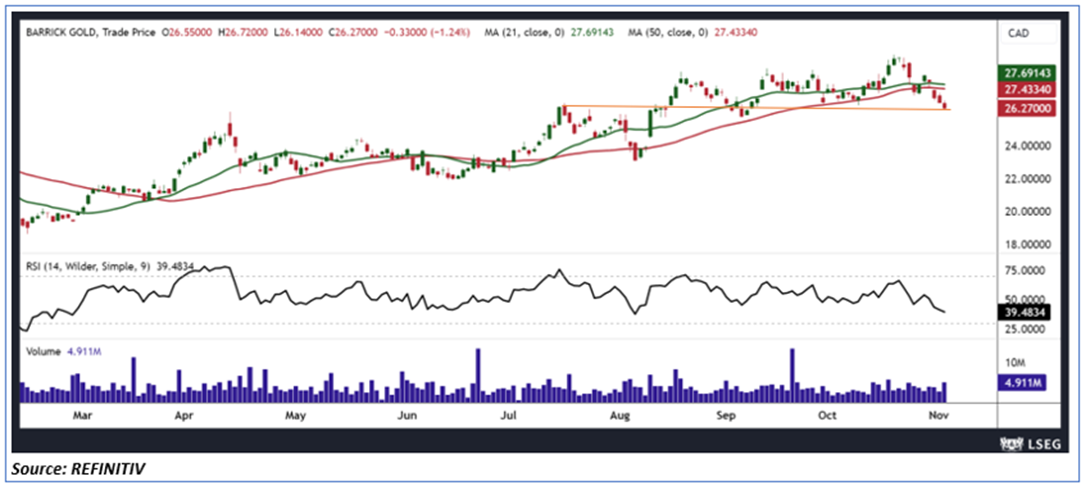This screenshot has width=1090, height=495.
Task: Click the Oct label on time axis
Action: 827,416
